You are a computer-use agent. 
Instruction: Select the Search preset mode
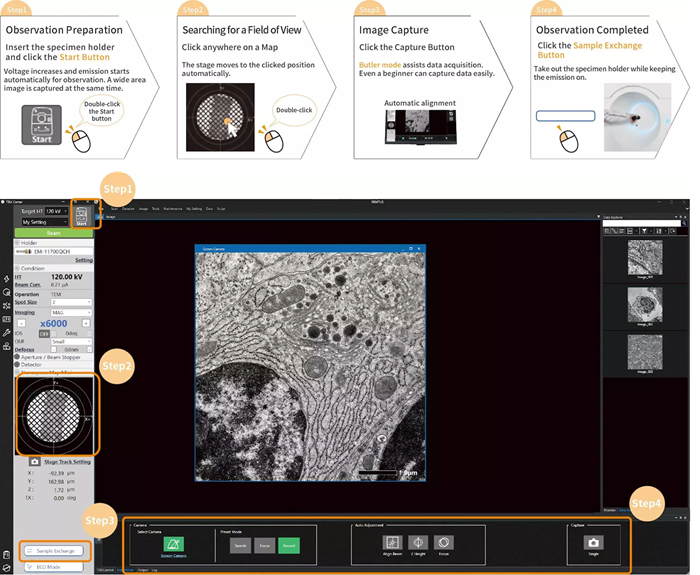pos(241,546)
